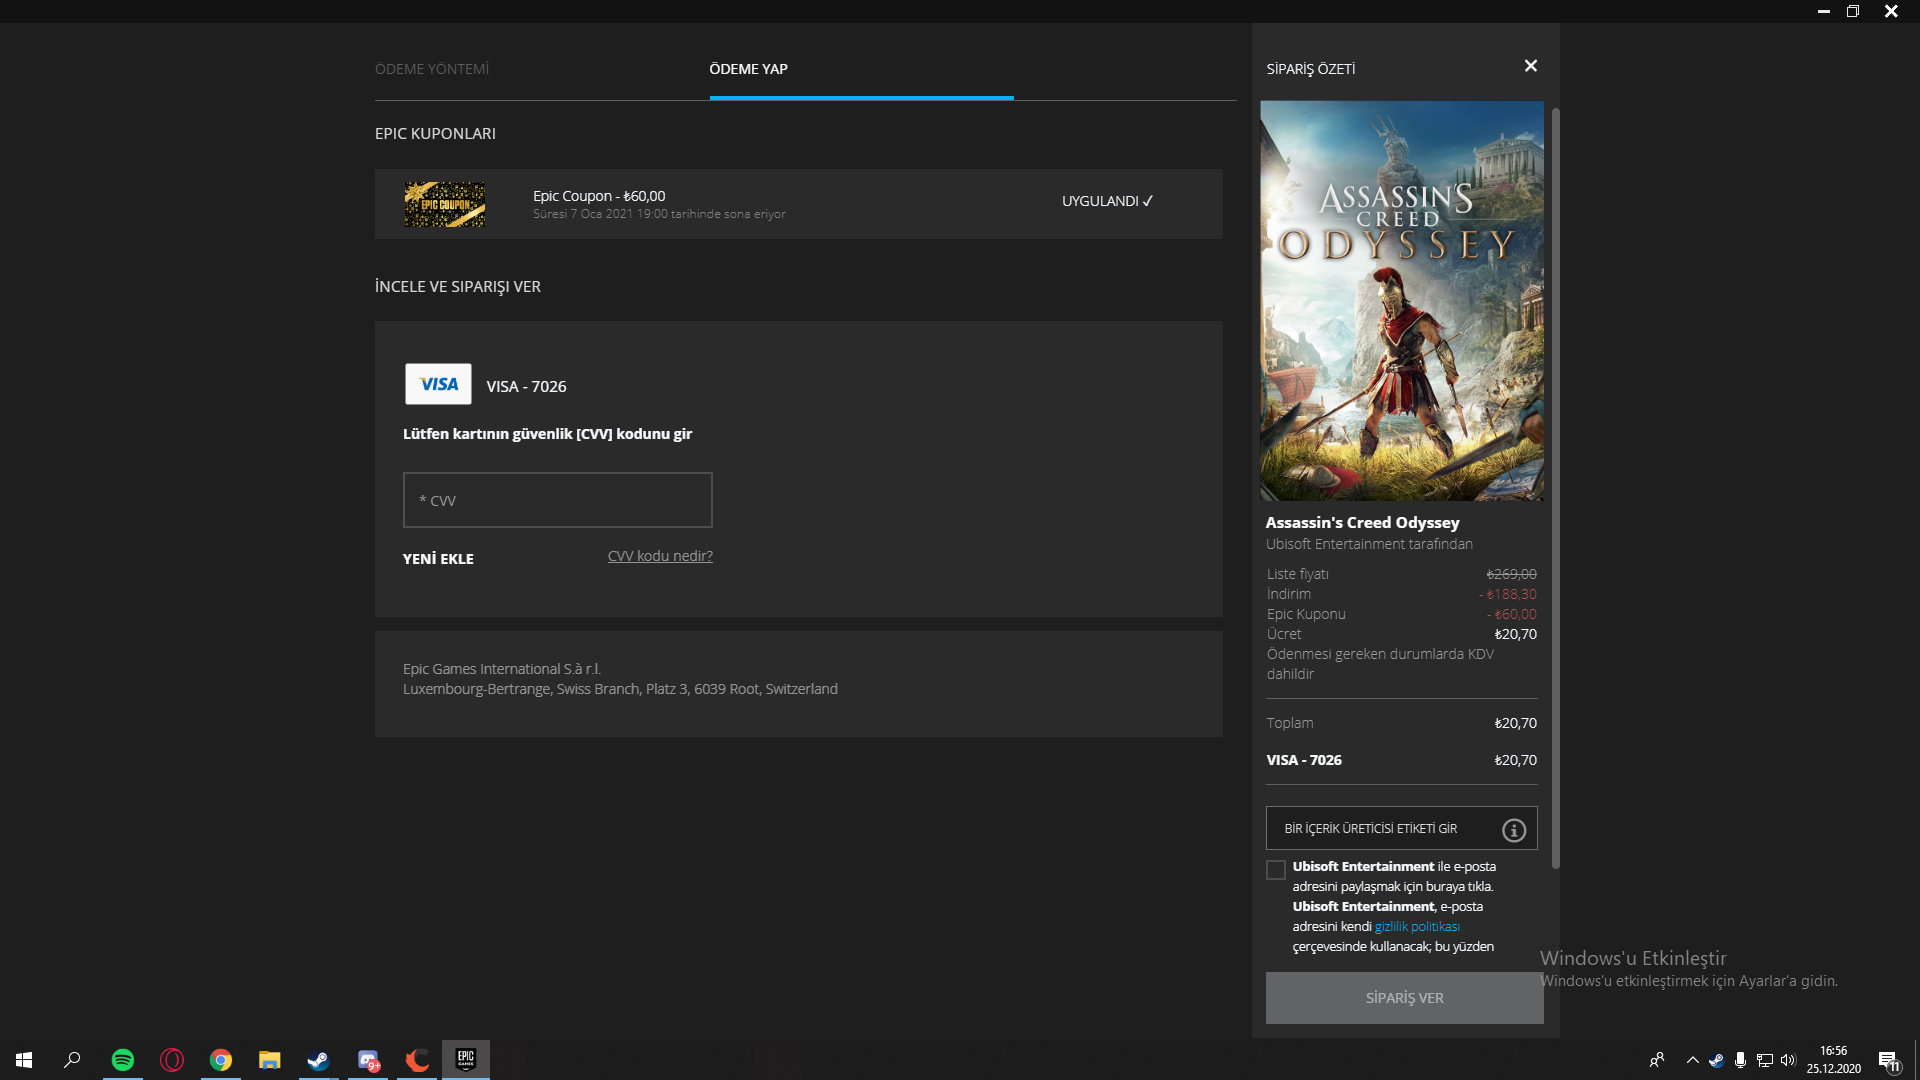The image size is (1920, 1080).
Task: Click the VISA card logo icon
Action: (438, 384)
